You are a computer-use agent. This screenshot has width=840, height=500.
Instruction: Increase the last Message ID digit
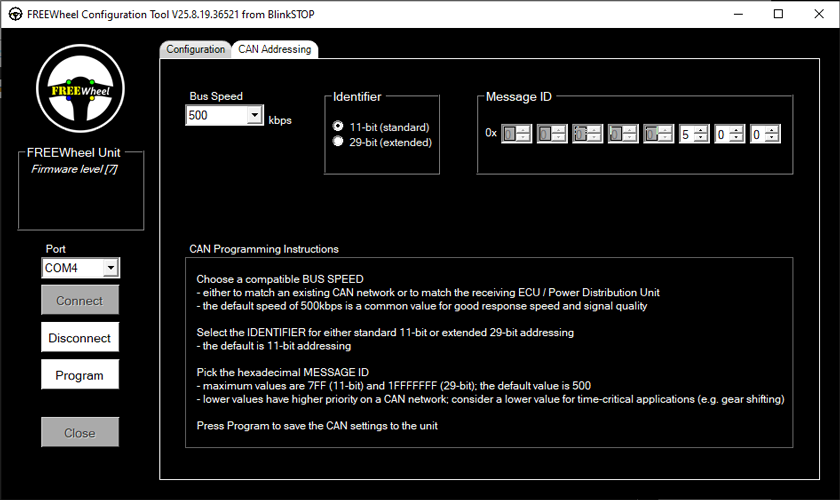772,129
